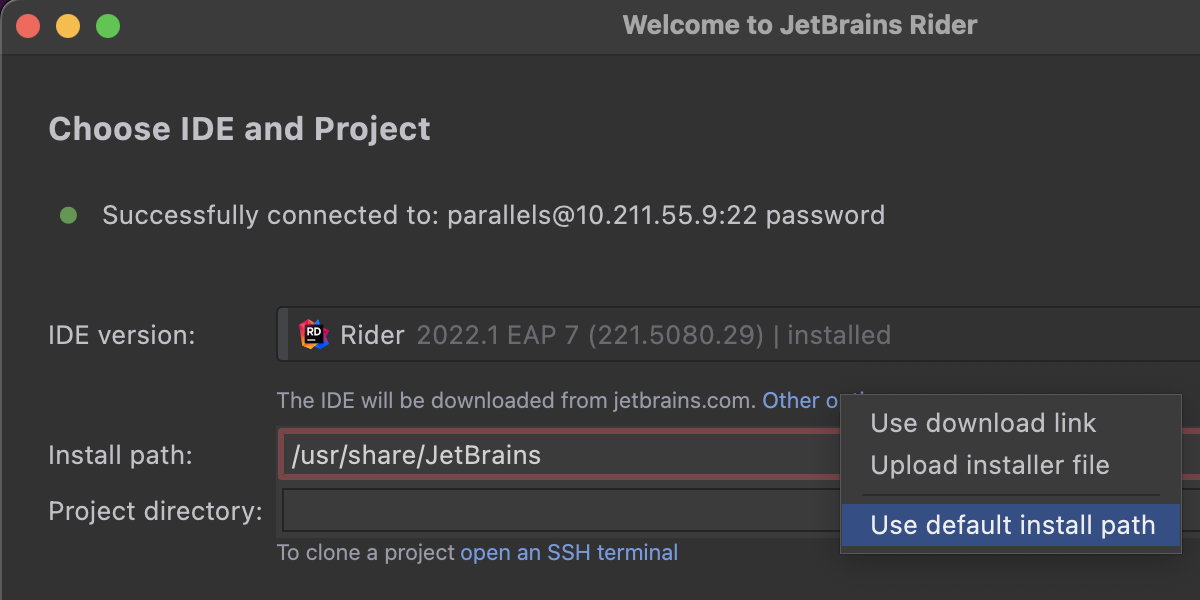Maximize the window using the green button
1200x600 pixels.
click(x=107, y=26)
